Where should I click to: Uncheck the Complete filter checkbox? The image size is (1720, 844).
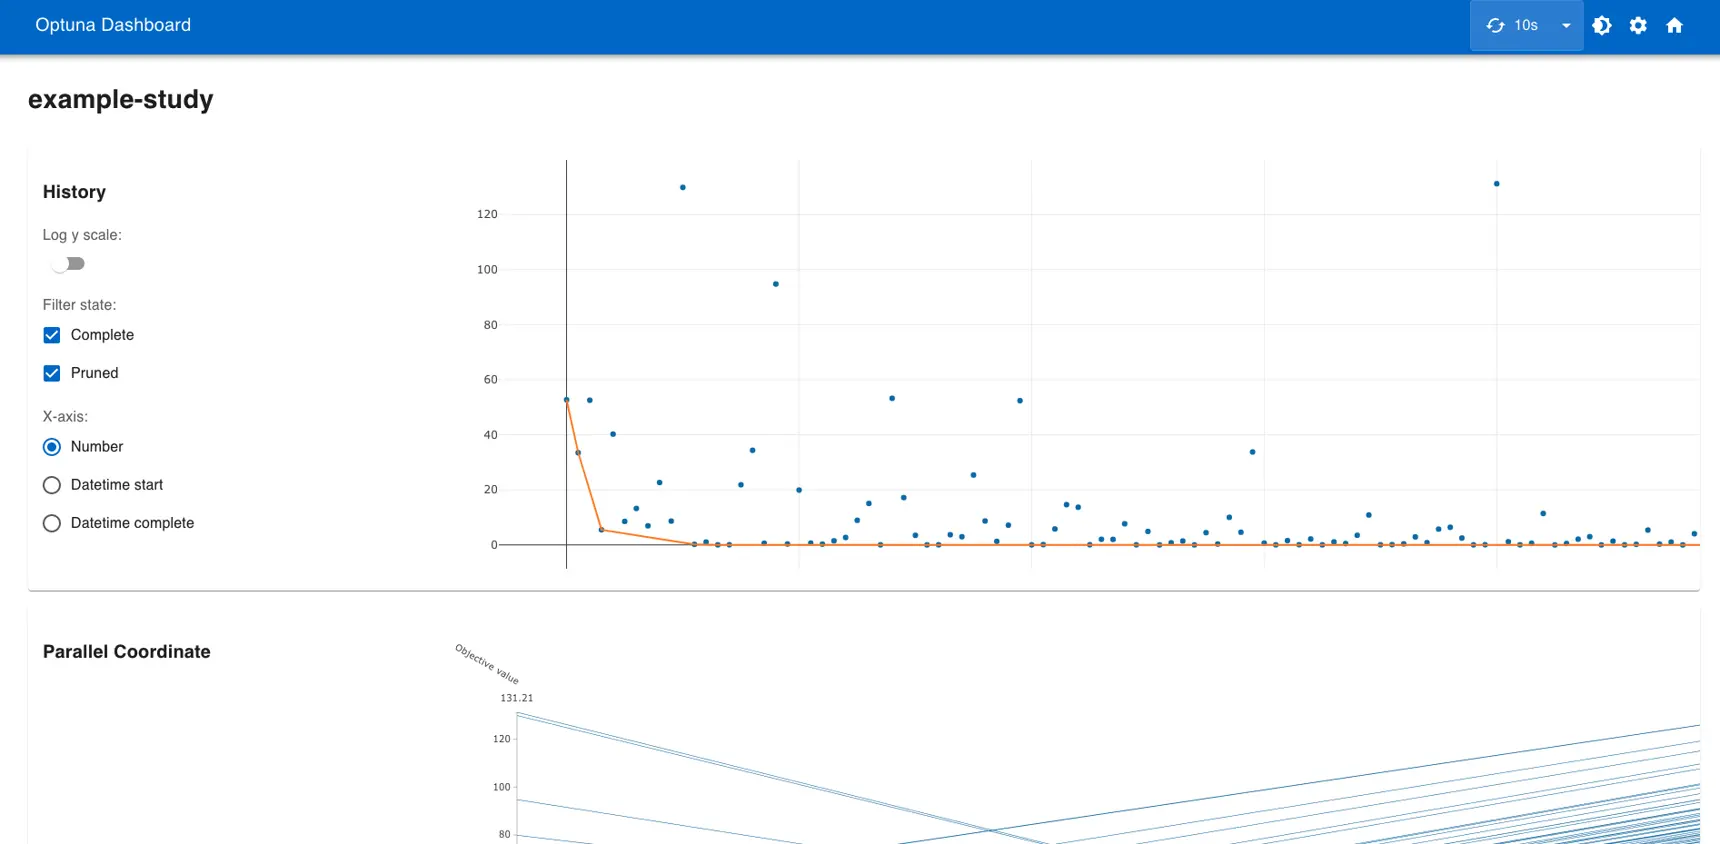(x=52, y=335)
